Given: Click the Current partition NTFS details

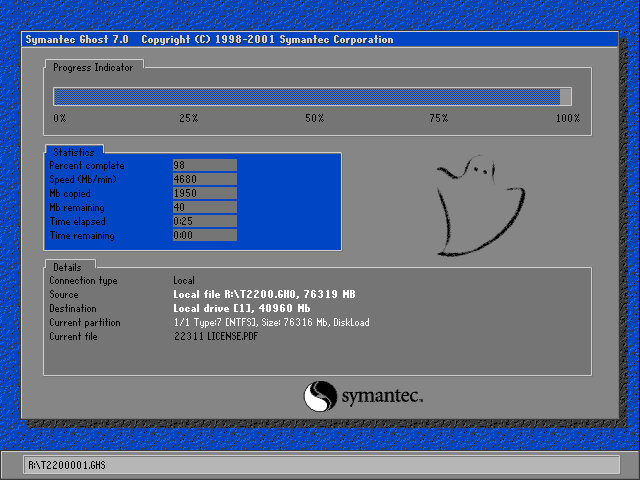Looking at the screenshot, I should click(x=270, y=323).
